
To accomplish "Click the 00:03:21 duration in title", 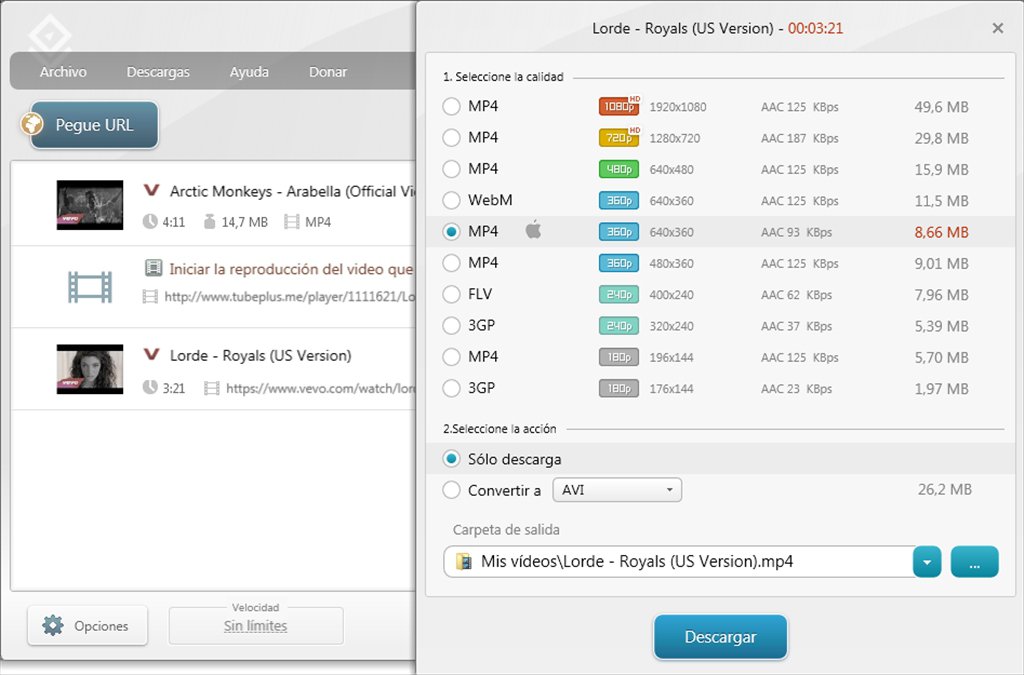I will [815, 29].
